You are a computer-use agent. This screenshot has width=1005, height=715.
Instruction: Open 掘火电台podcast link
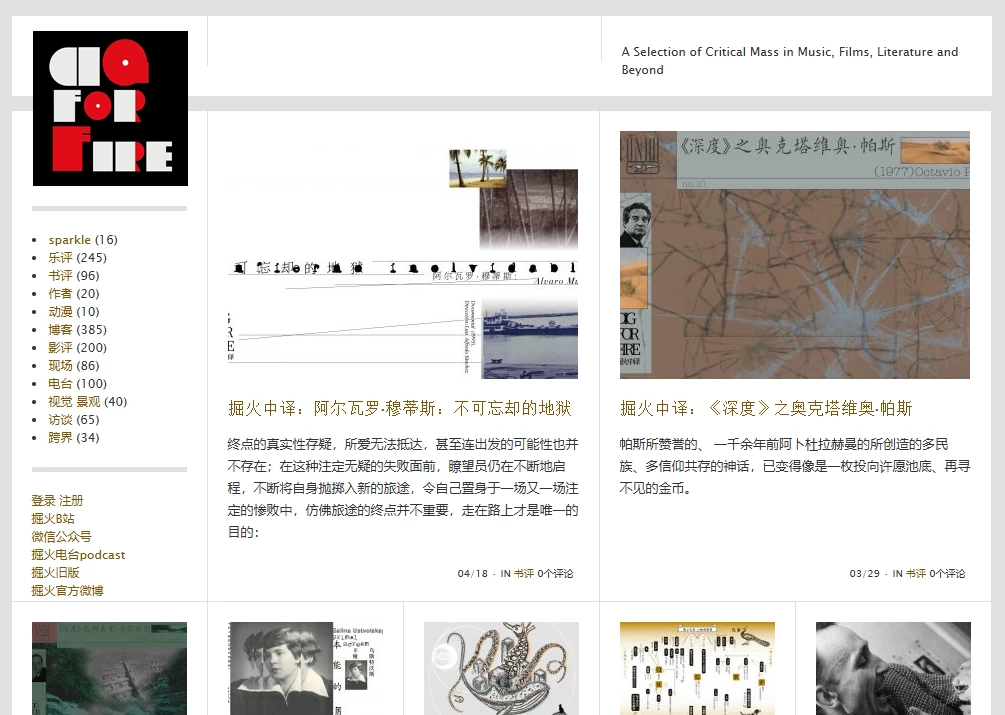coord(78,555)
